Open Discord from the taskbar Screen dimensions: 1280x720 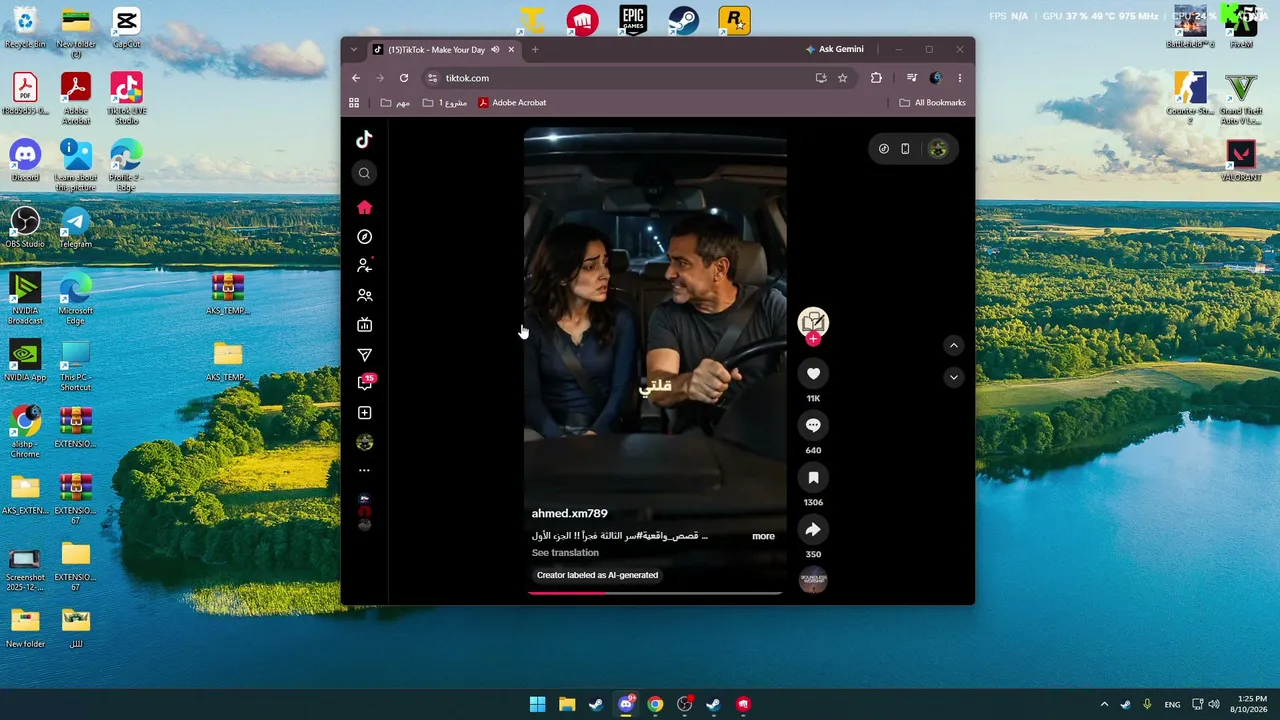click(626, 704)
